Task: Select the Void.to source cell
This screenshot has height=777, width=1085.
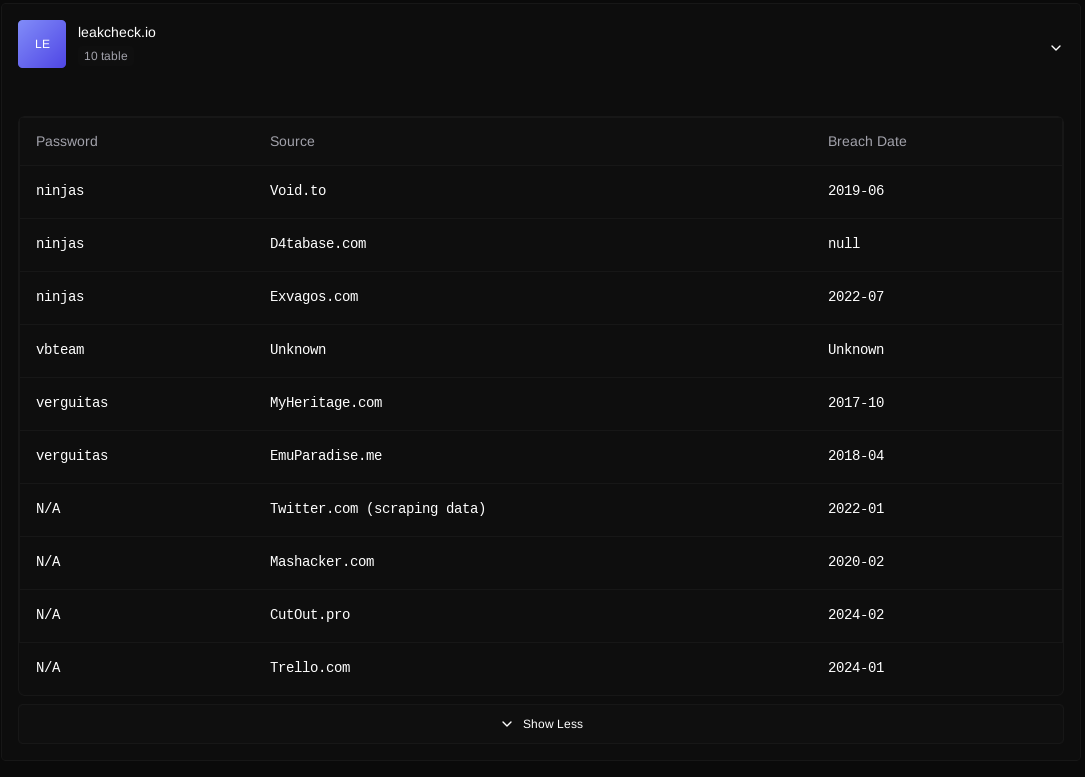Action: tap(298, 191)
